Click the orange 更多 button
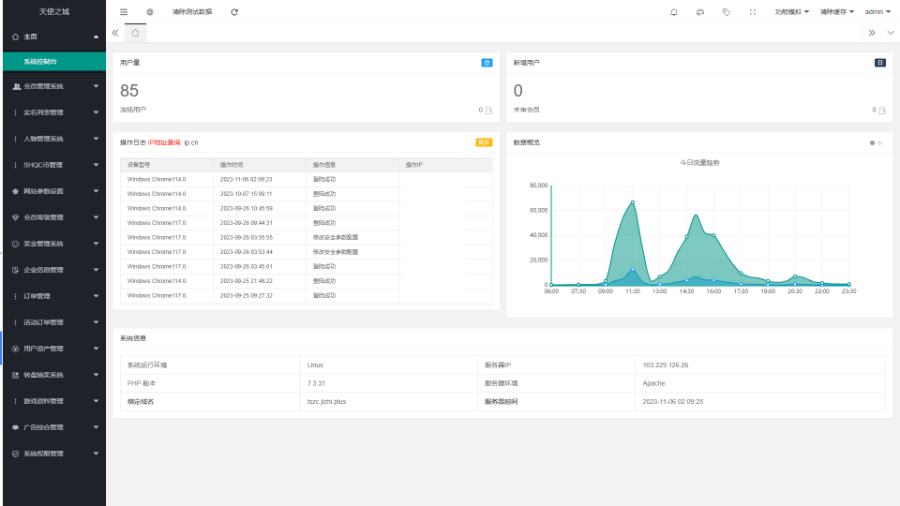The width and height of the screenshot is (900, 506). point(484,142)
